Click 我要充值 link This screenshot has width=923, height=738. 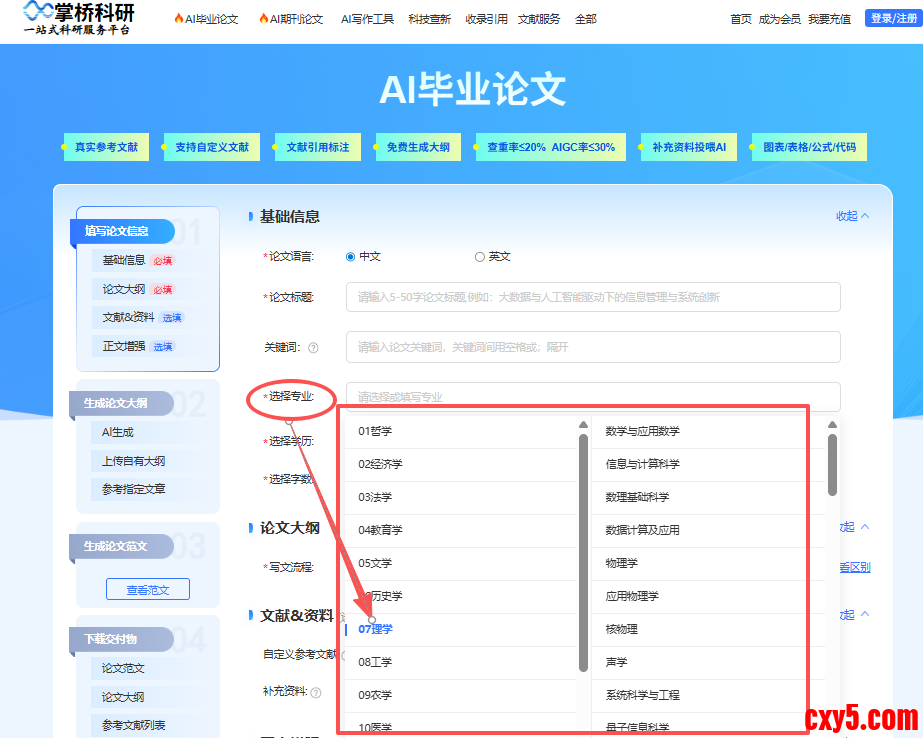coord(829,19)
